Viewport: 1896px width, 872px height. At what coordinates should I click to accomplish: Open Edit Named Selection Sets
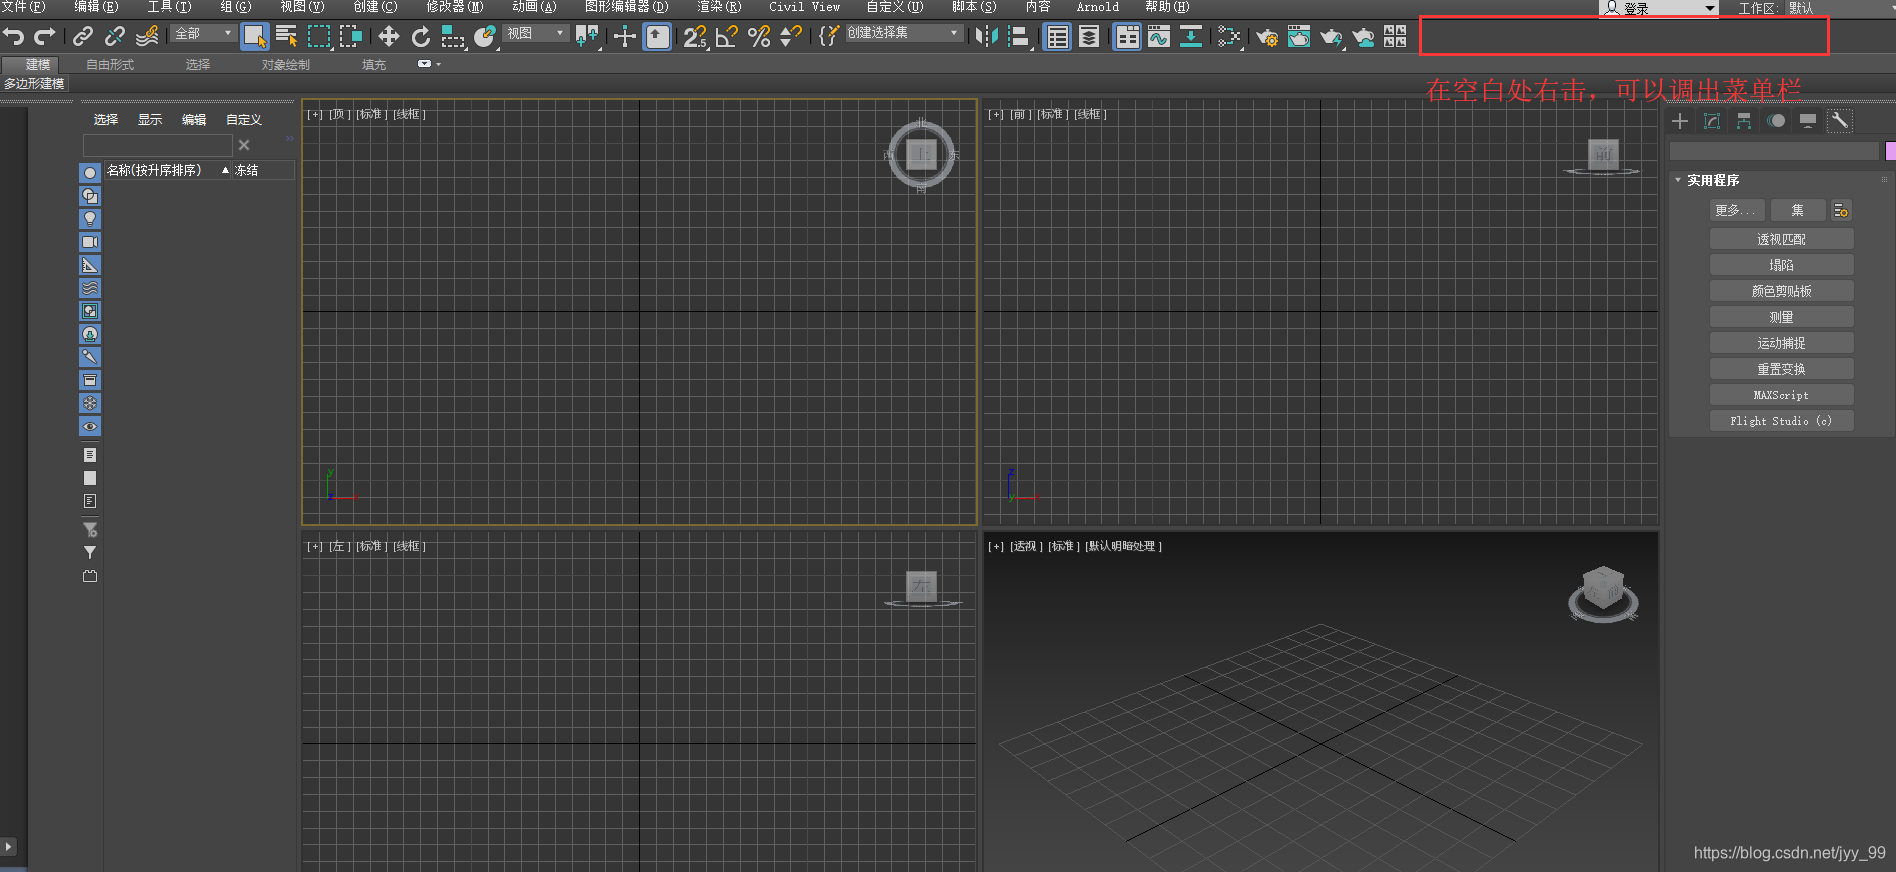(x=829, y=37)
